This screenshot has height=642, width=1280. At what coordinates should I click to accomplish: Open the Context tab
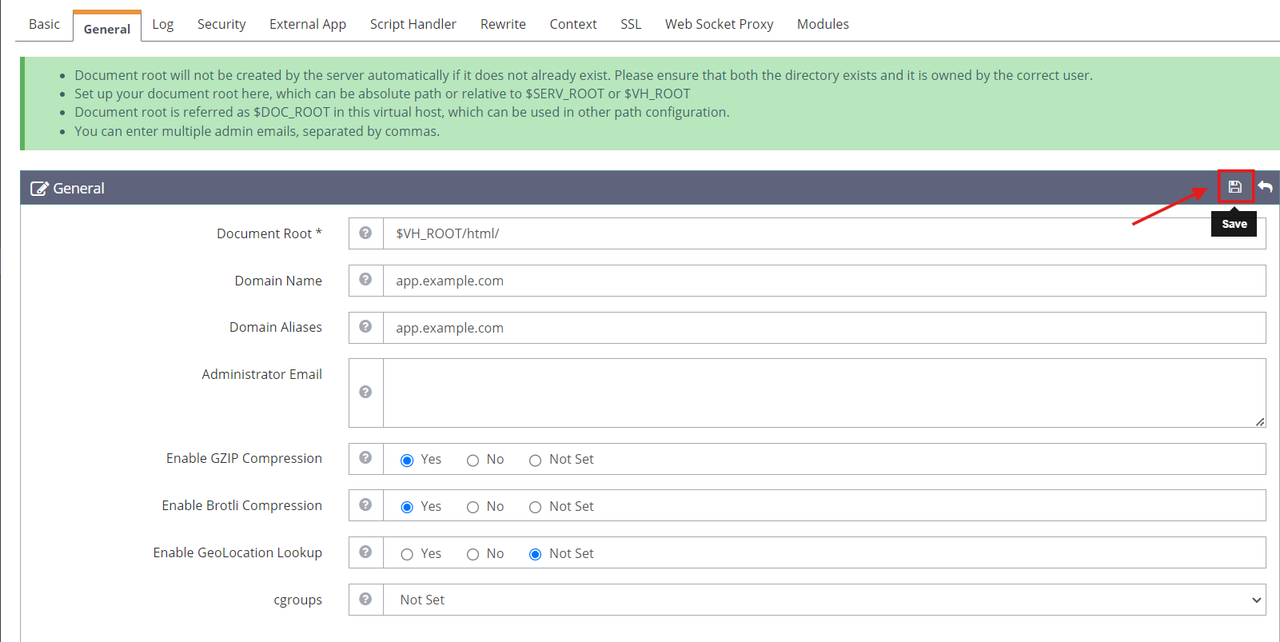pyautogui.click(x=573, y=24)
